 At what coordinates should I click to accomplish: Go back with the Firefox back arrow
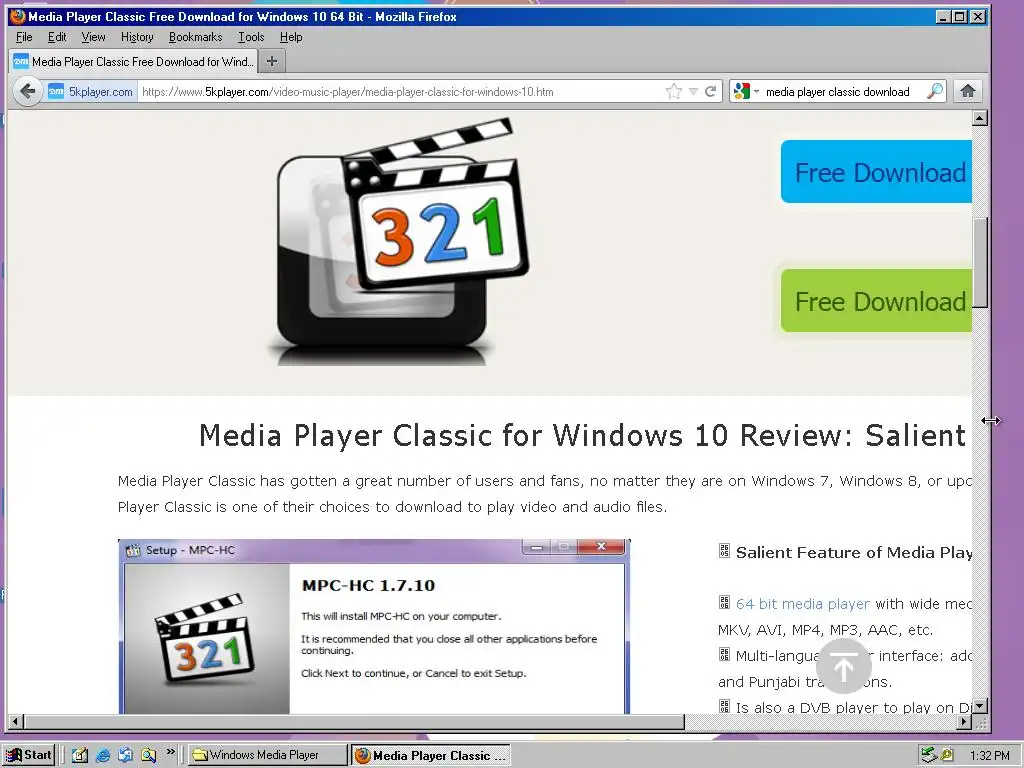27,91
